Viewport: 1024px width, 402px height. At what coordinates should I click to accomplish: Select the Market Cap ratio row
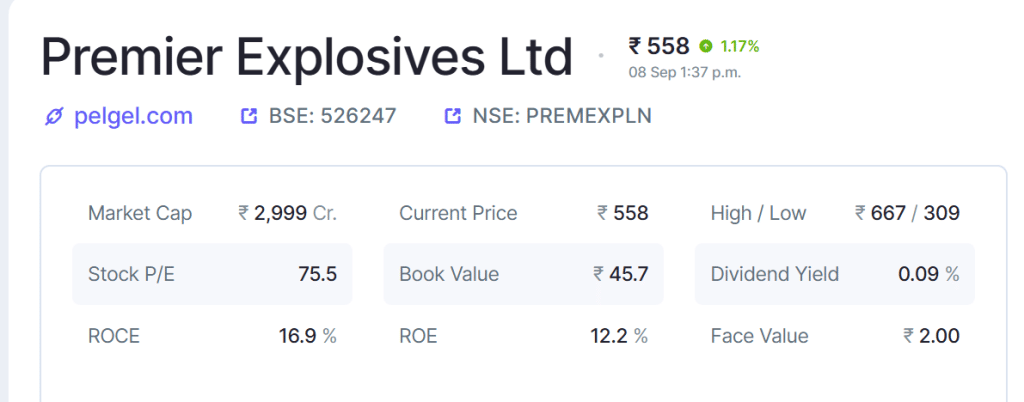pos(212,213)
